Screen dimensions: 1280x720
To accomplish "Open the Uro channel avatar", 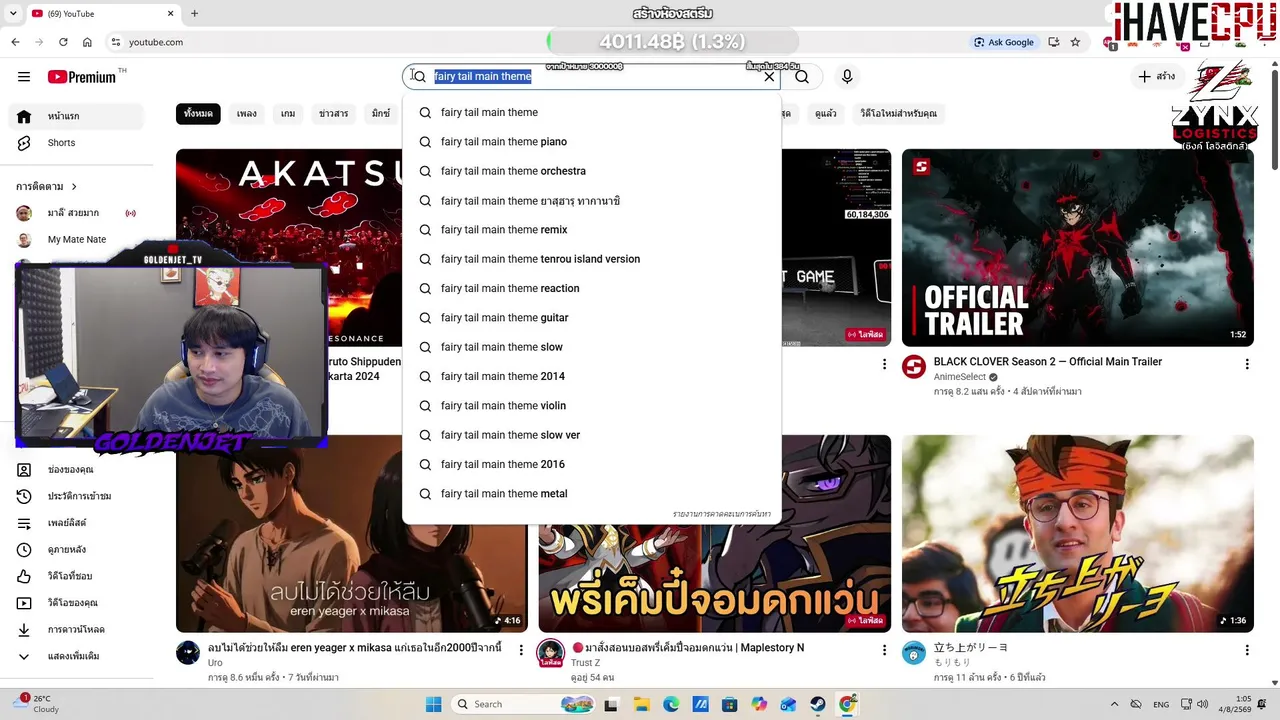I will tap(188, 653).
